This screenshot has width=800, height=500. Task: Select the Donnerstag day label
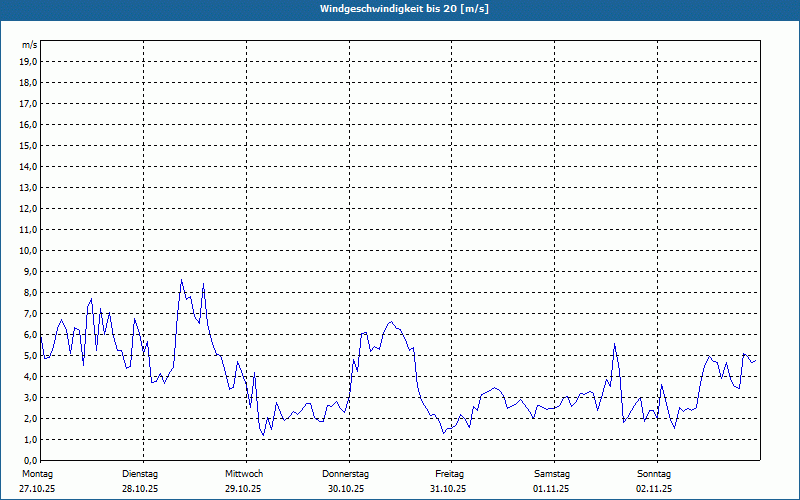click(x=346, y=474)
